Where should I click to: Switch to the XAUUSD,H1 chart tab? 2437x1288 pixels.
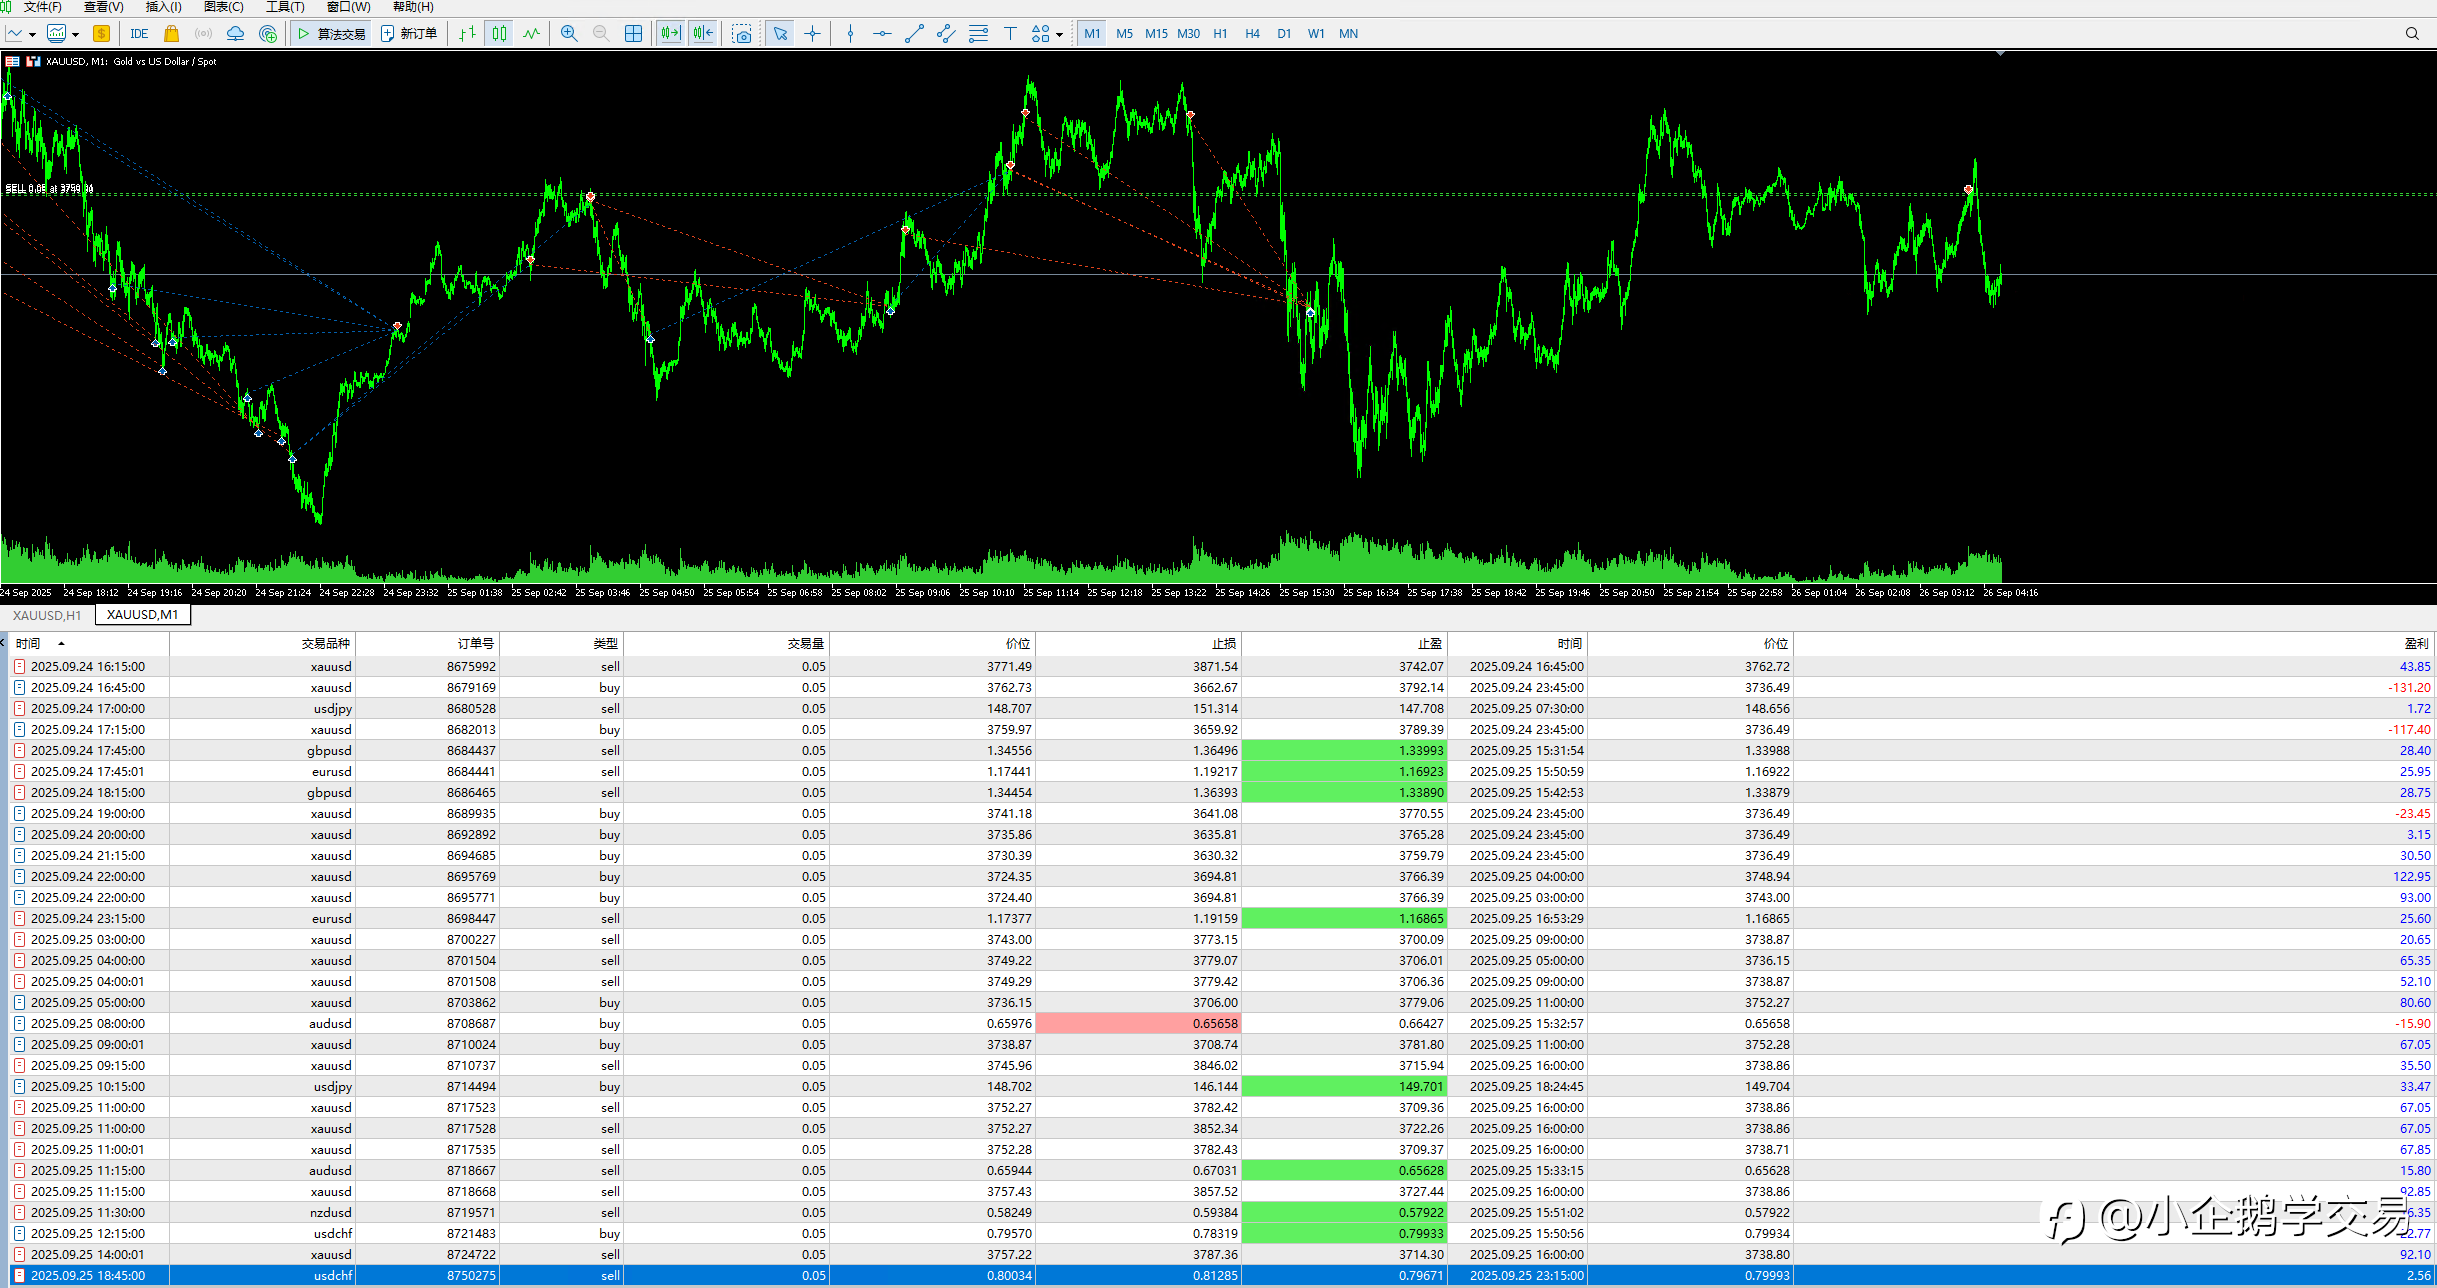[x=47, y=615]
